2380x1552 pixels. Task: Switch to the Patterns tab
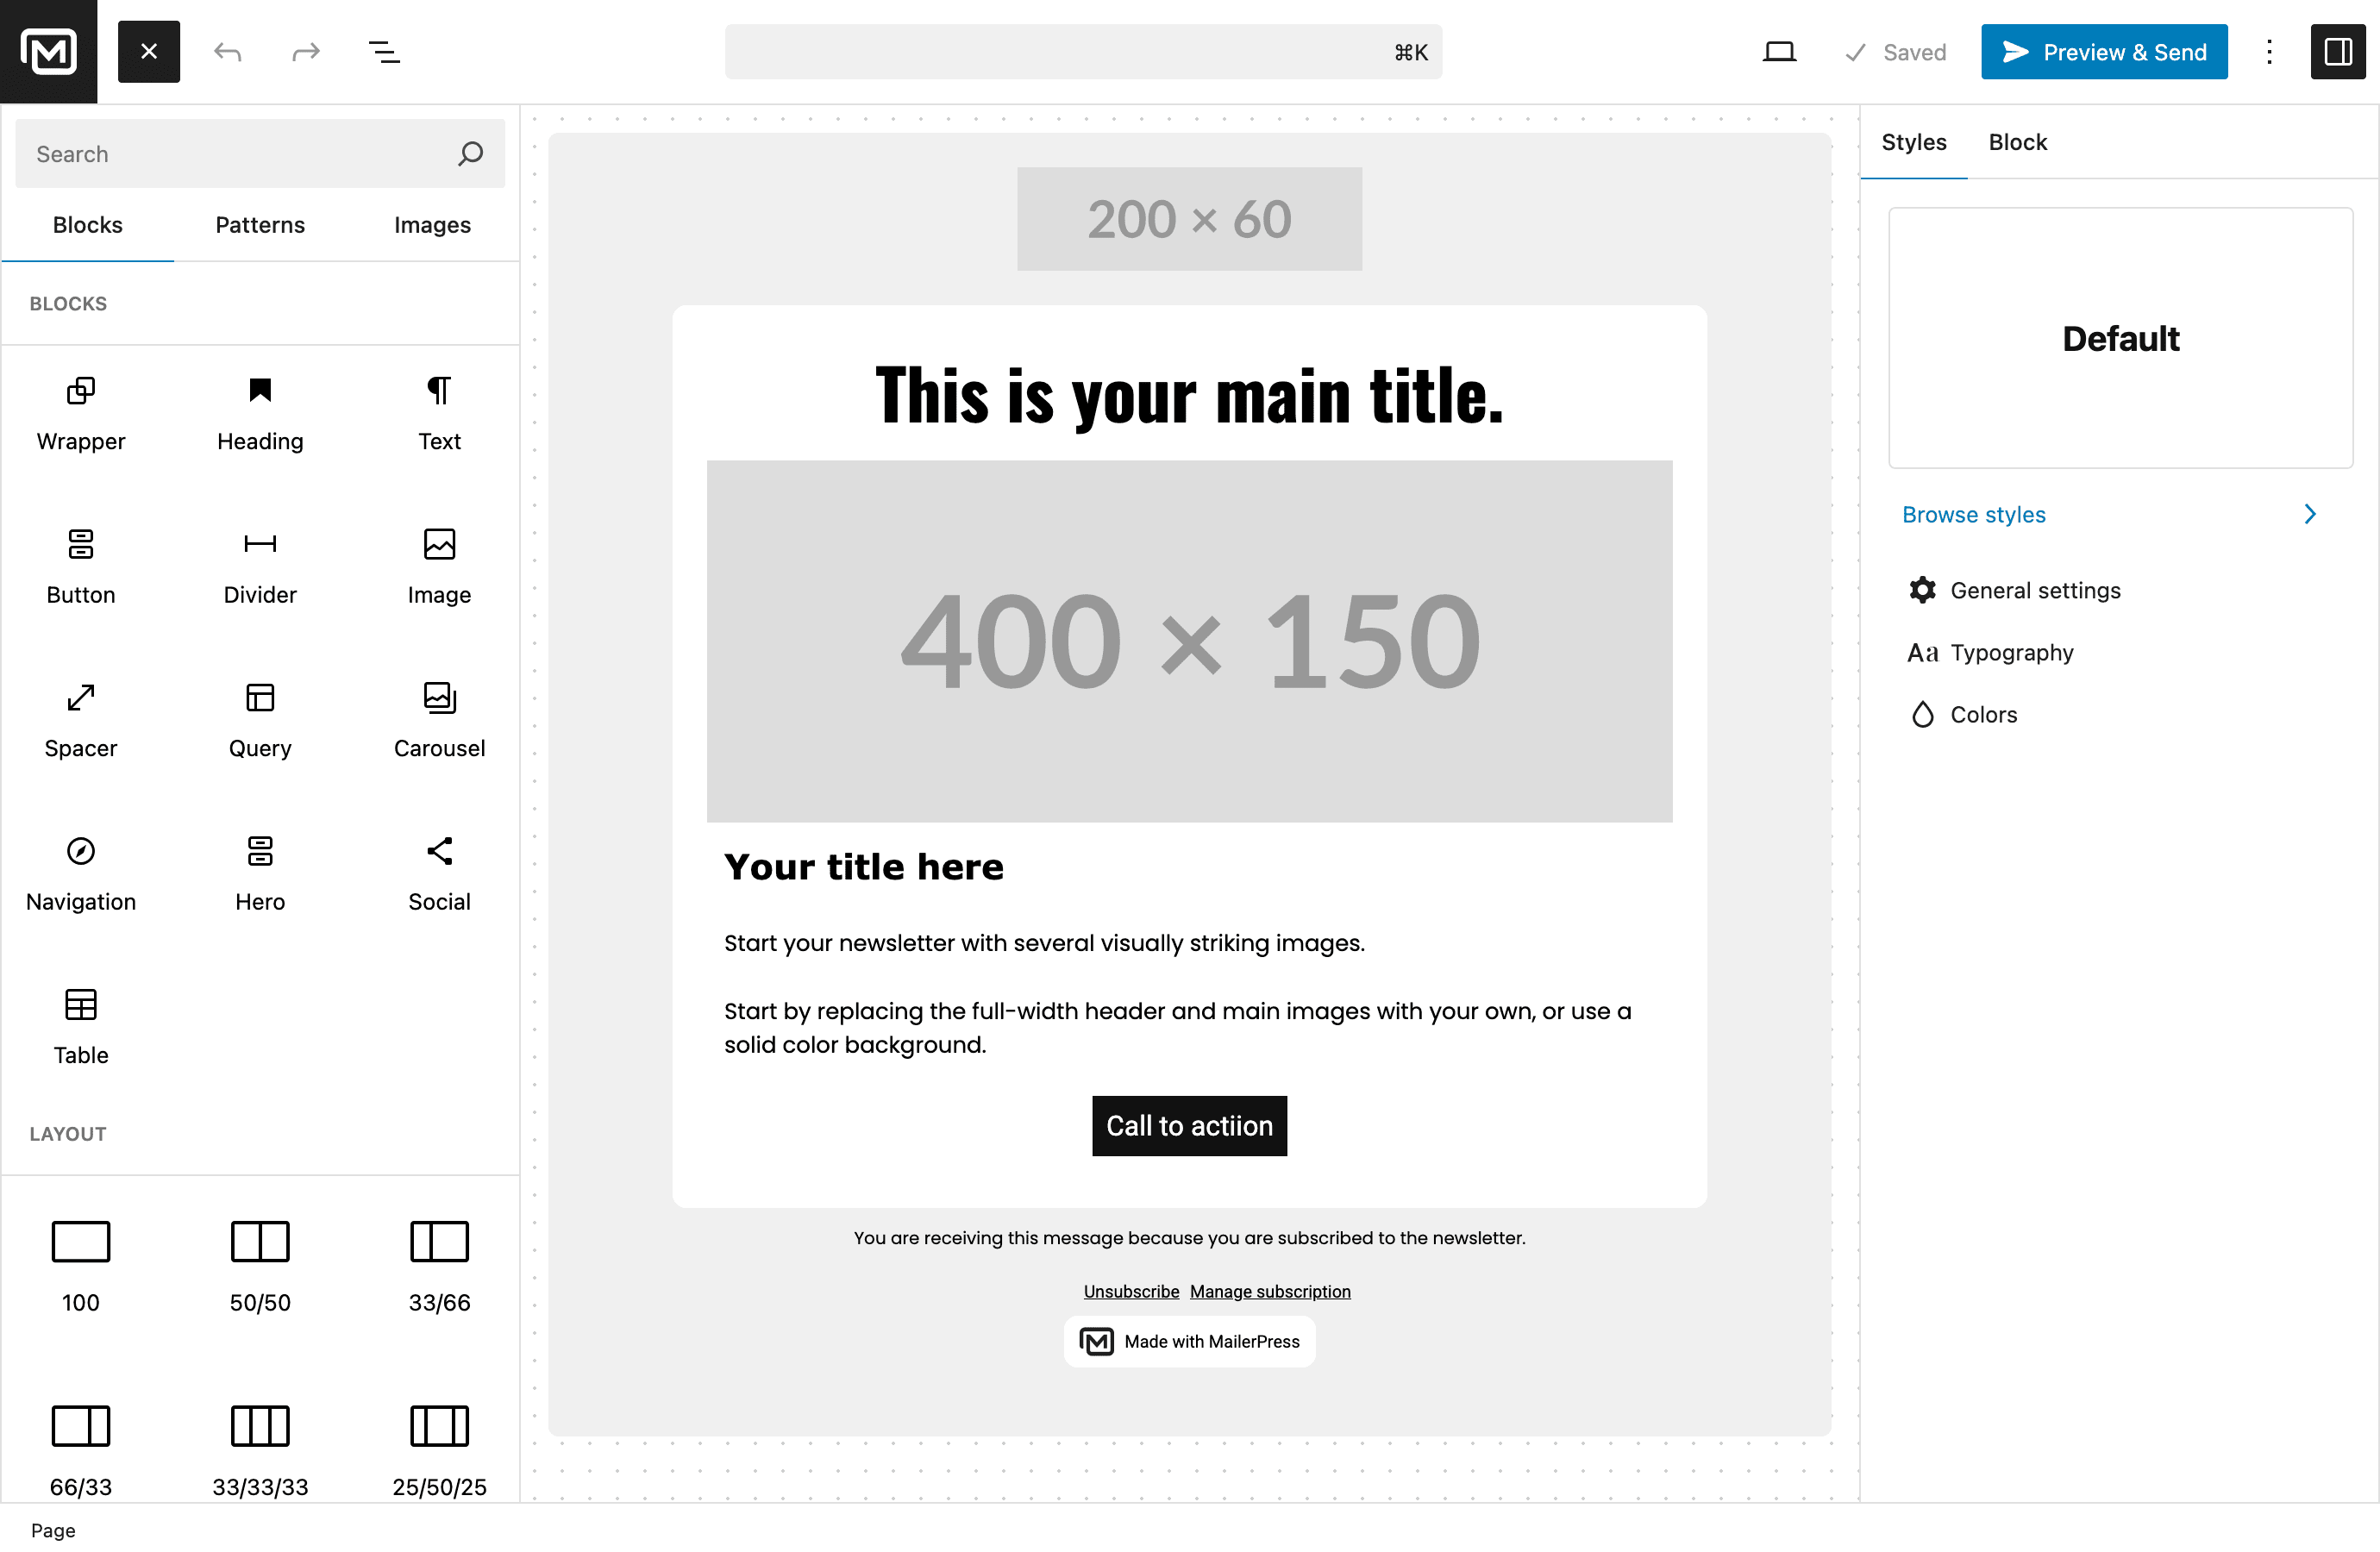point(259,225)
